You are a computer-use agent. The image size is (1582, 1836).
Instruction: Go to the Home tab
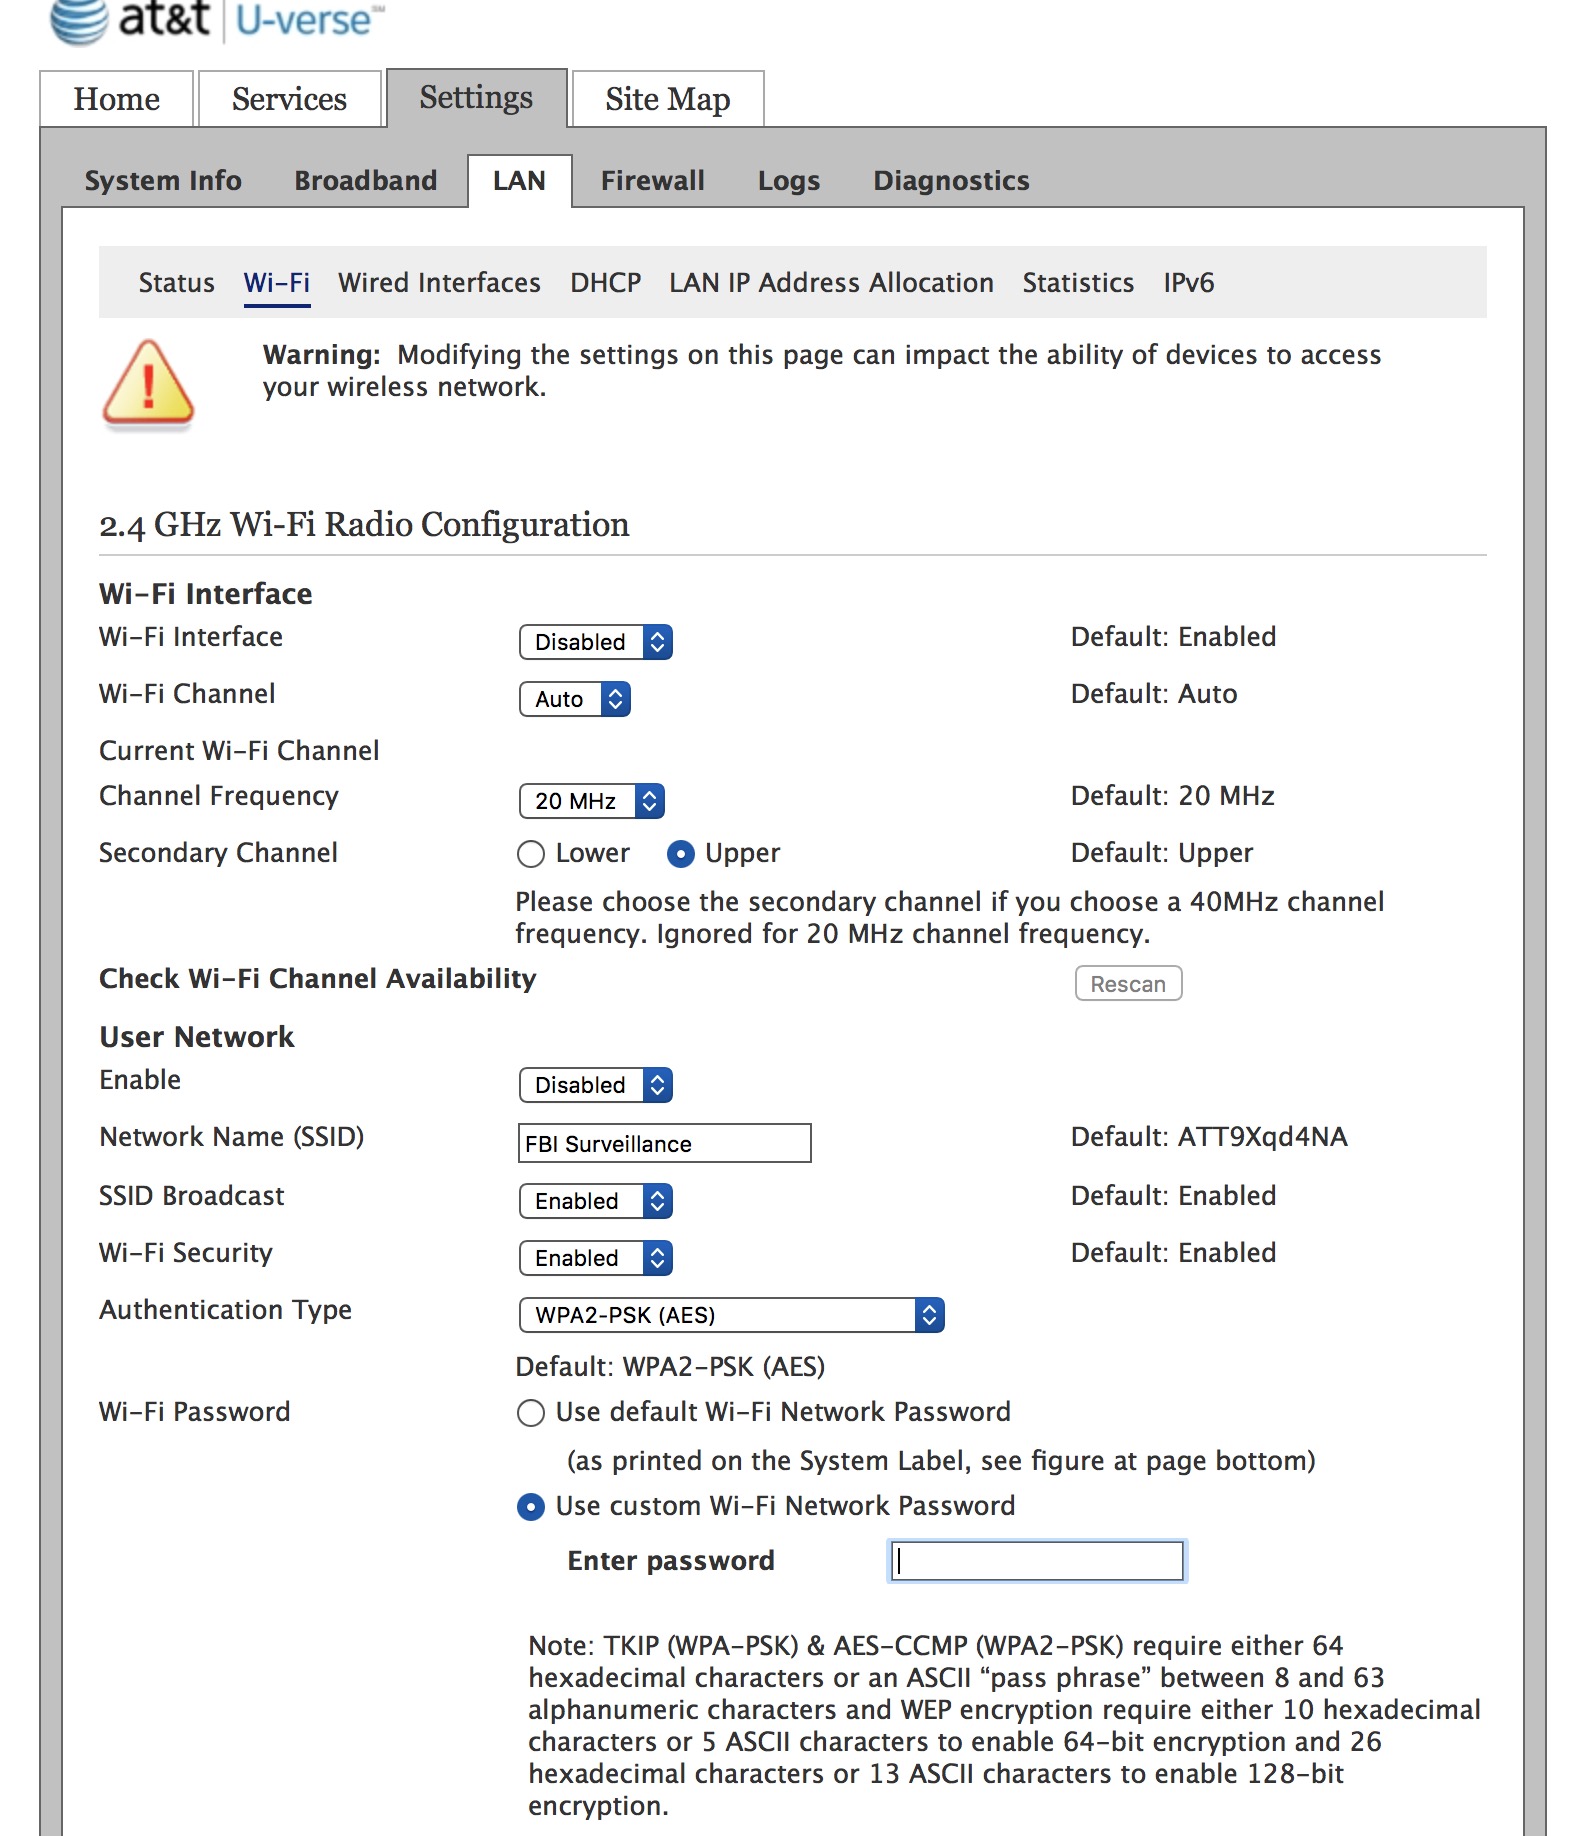pos(116,99)
